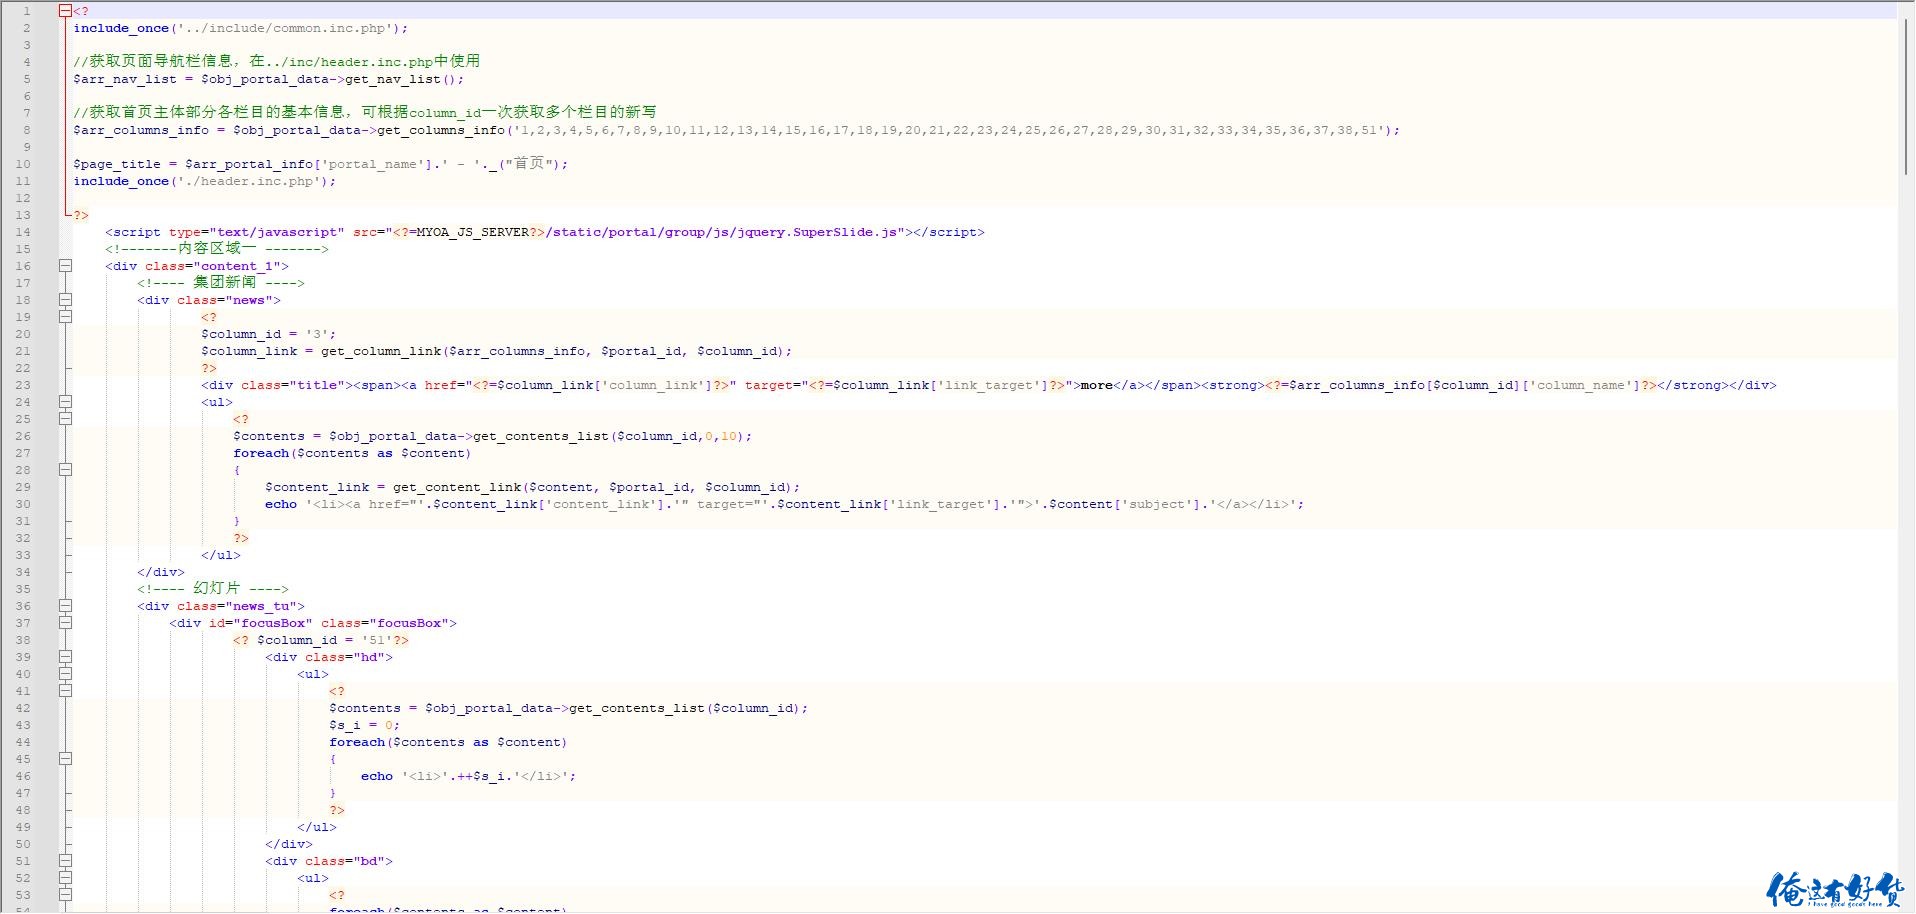Click the vertical scrollbar thumb
This screenshot has width=1916, height=914.
tap(1907, 95)
